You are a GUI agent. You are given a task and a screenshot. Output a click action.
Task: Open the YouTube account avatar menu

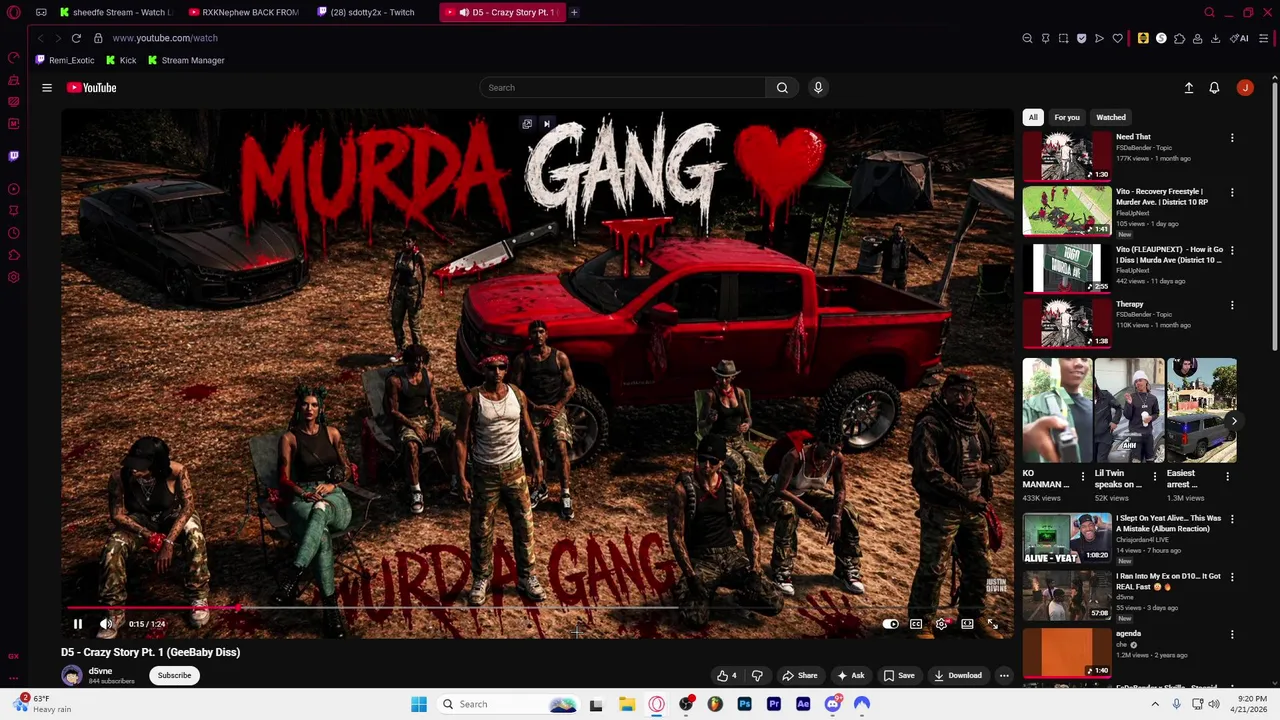point(1245,88)
